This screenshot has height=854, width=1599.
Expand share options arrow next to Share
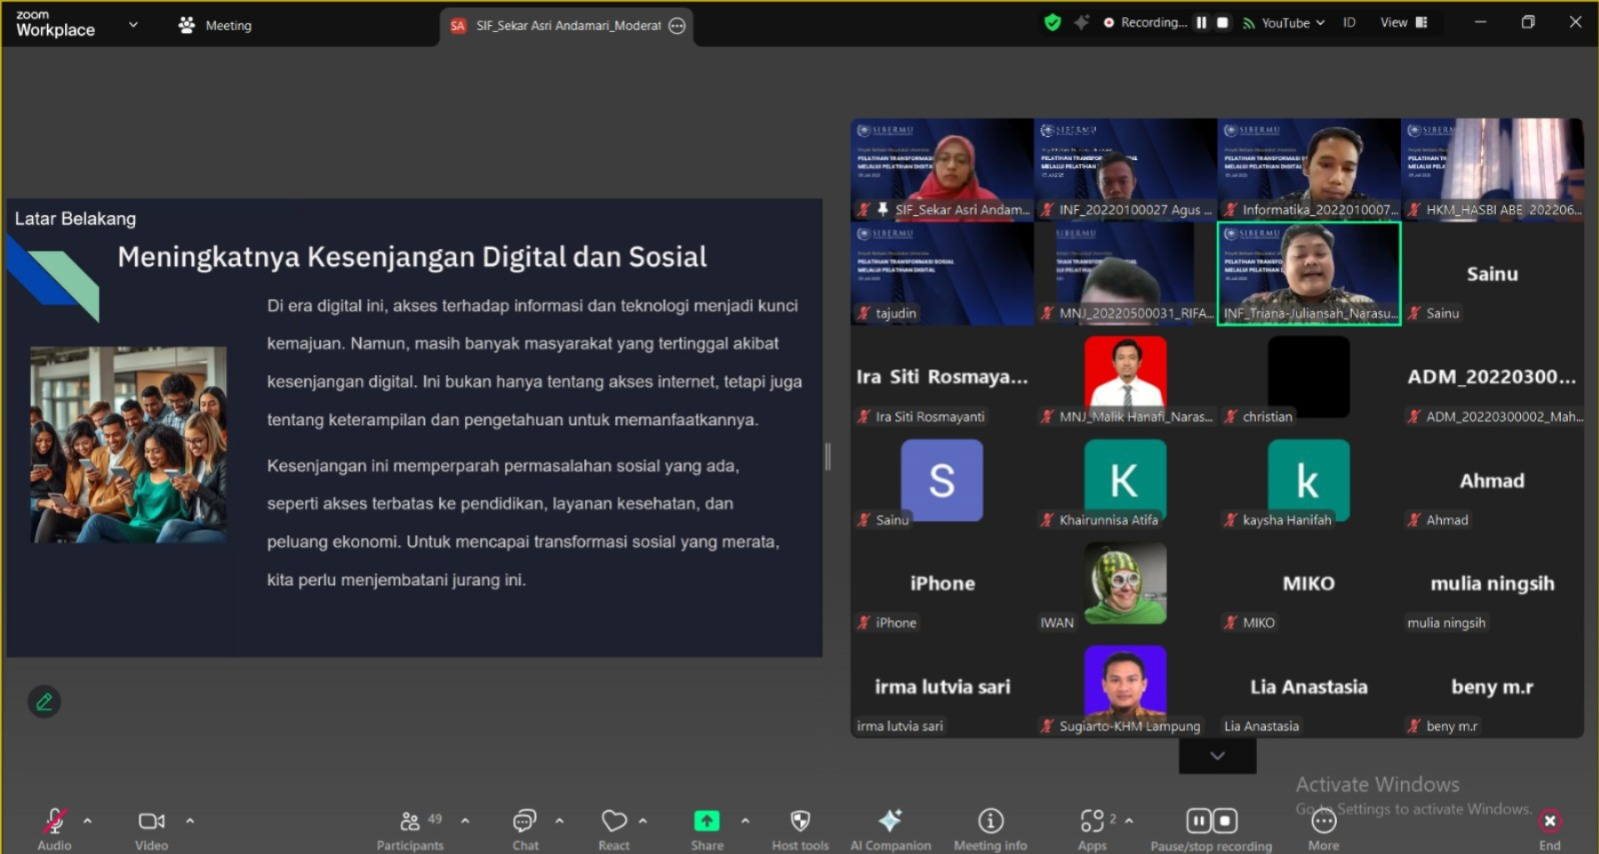click(x=745, y=821)
